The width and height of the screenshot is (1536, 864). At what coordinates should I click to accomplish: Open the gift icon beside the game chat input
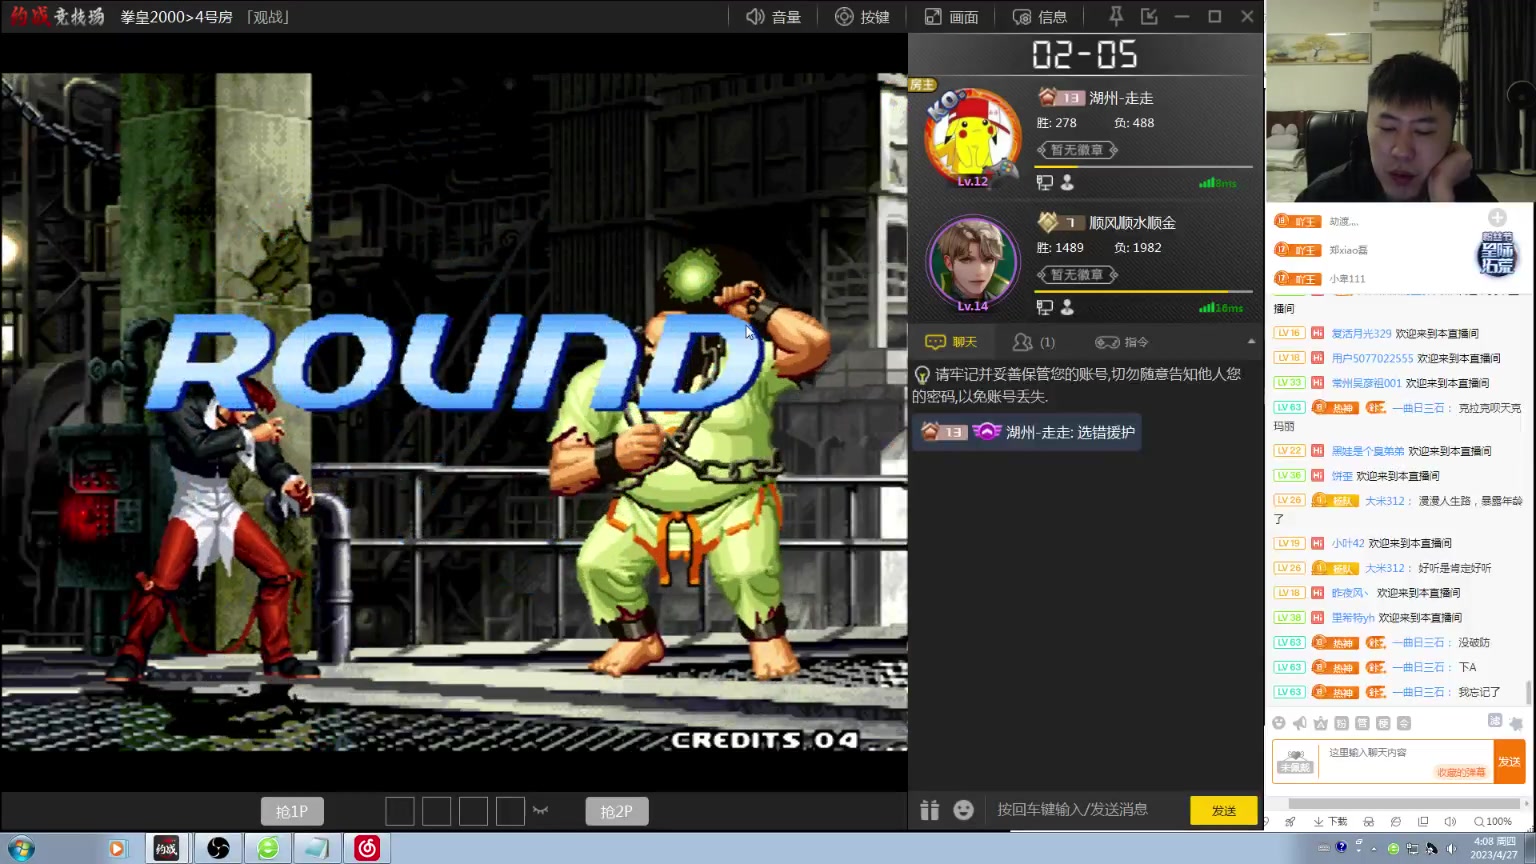point(930,810)
